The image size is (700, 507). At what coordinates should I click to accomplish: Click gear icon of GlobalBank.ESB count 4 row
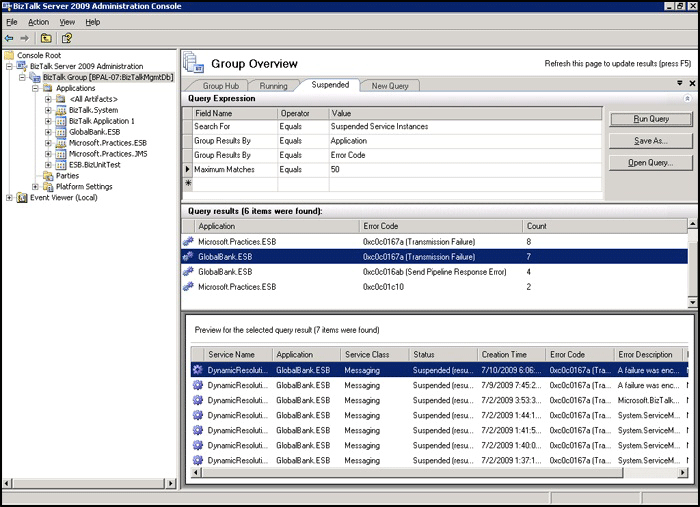[x=188, y=271]
